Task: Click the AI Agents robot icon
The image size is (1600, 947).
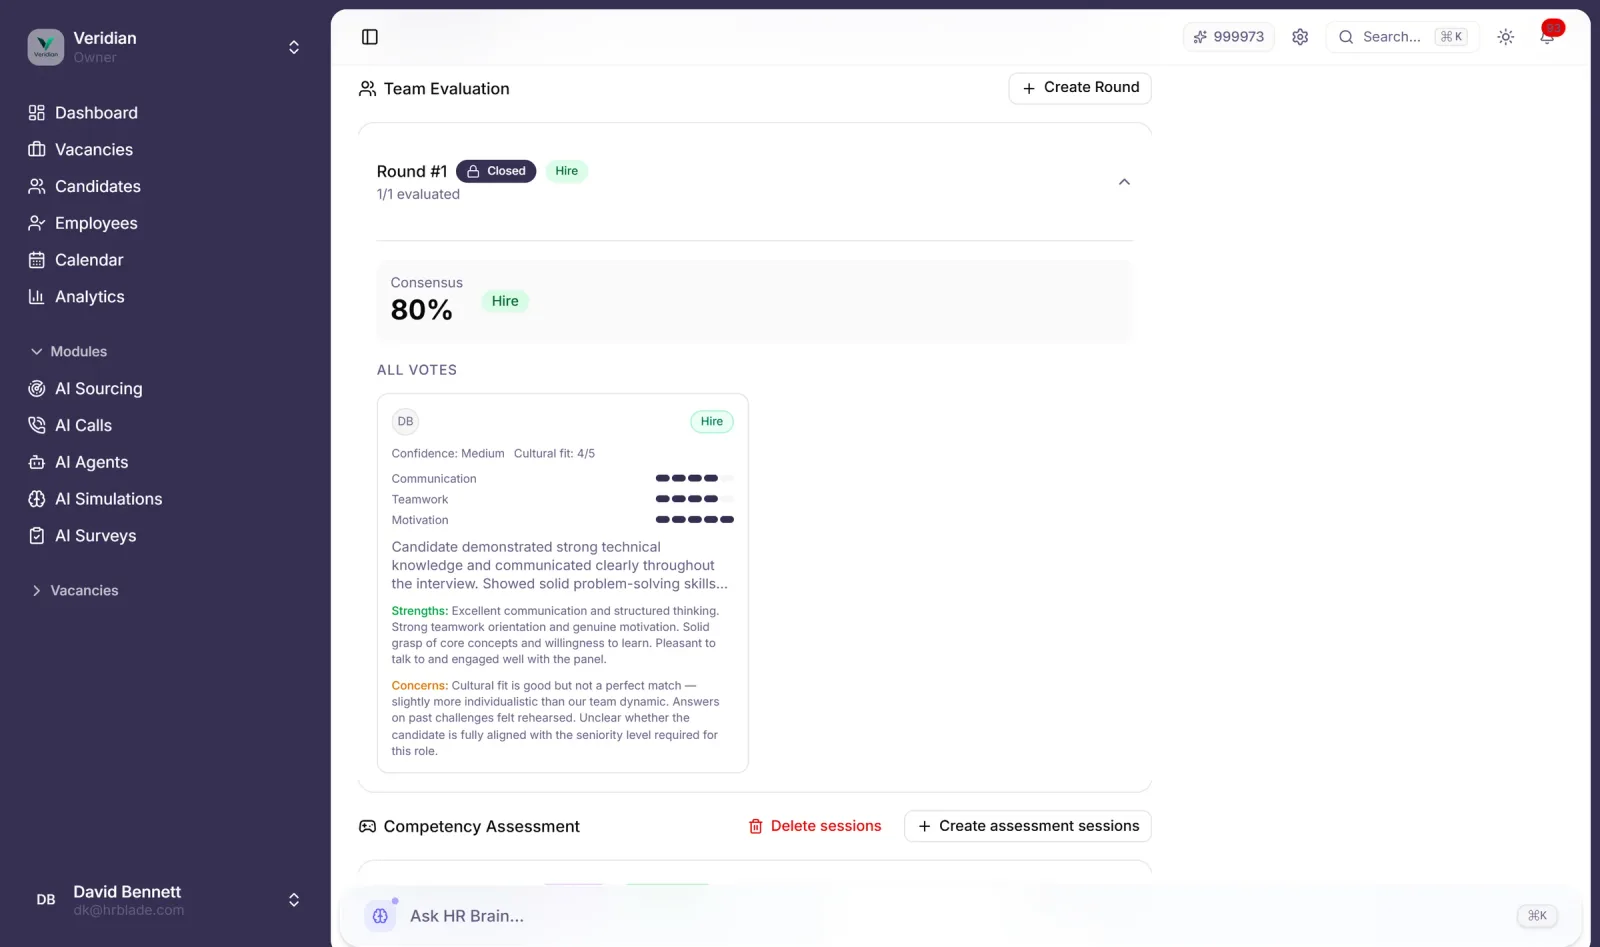Action: [x=37, y=462]
